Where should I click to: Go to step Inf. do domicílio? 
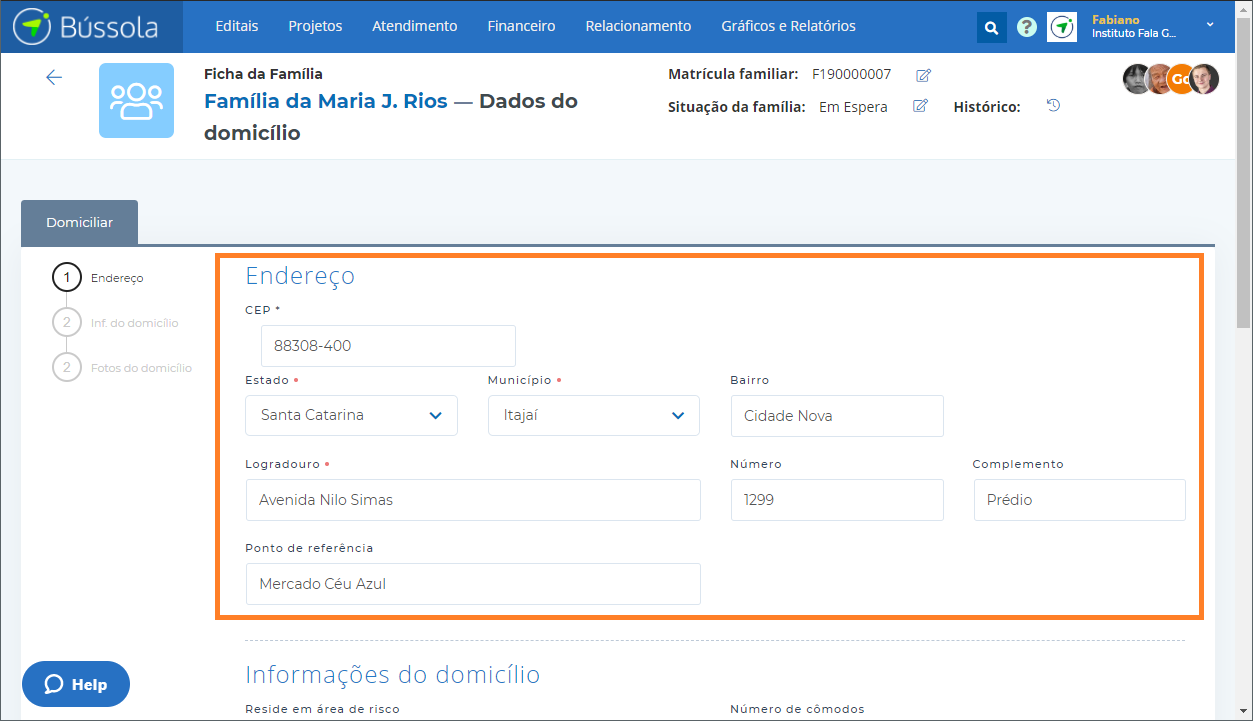(133, 323)
